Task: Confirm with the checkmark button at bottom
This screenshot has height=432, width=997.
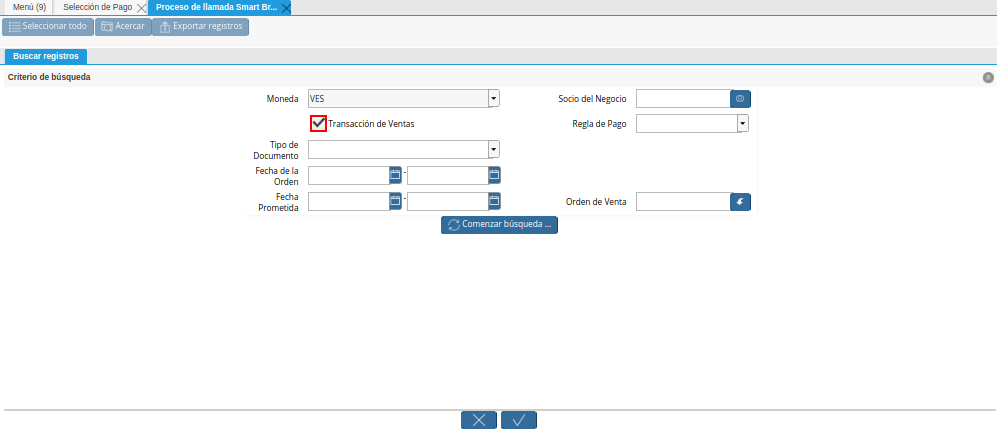Action: [519, 420]
